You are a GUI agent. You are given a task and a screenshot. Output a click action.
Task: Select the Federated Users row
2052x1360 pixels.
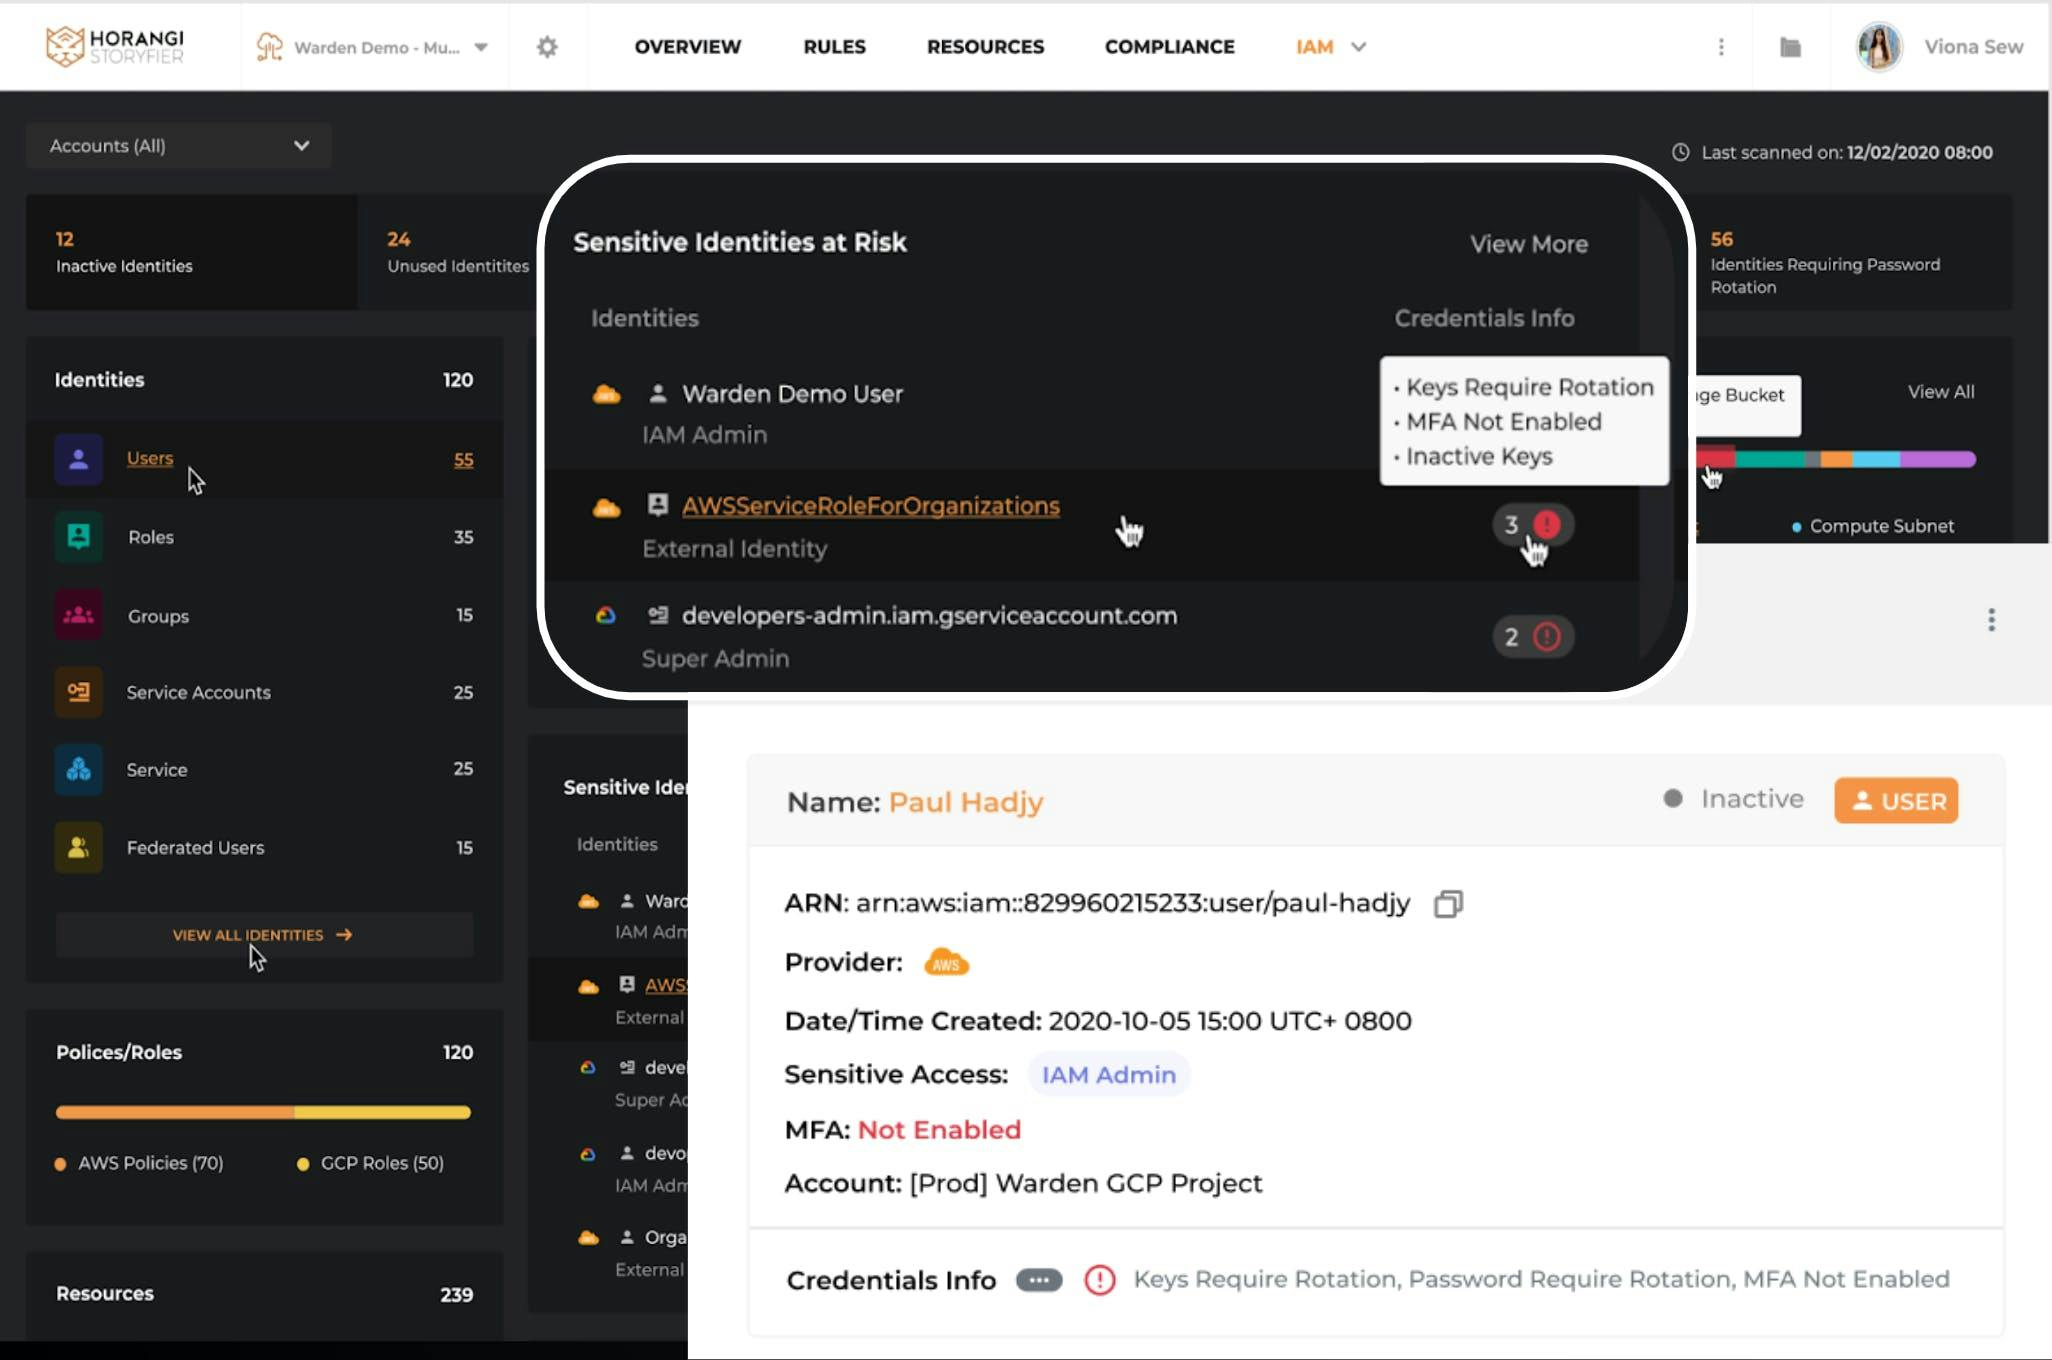(264, 847)
